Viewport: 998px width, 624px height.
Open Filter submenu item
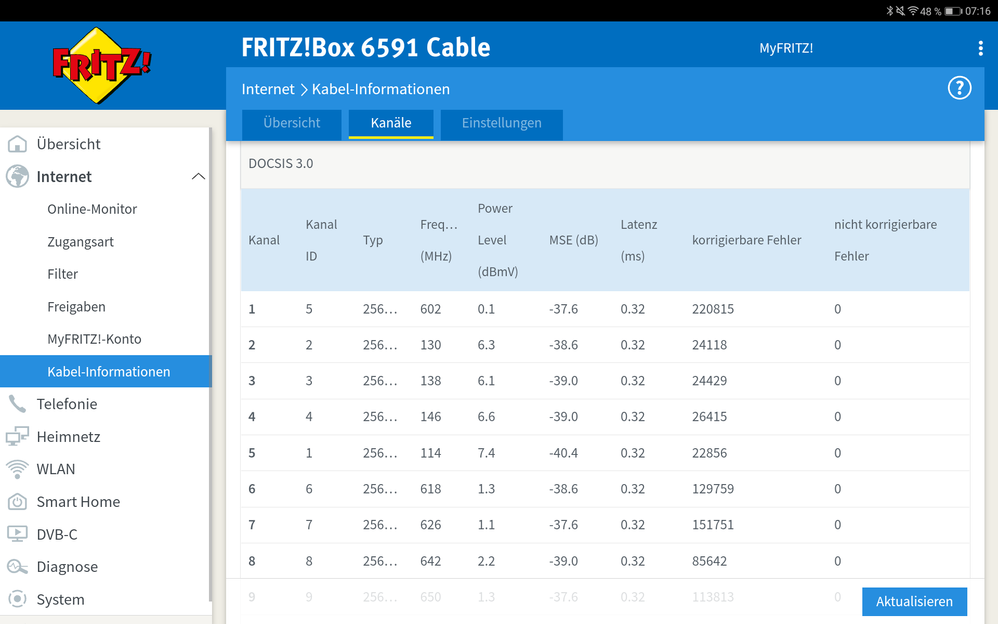click(x=62, y=274)
